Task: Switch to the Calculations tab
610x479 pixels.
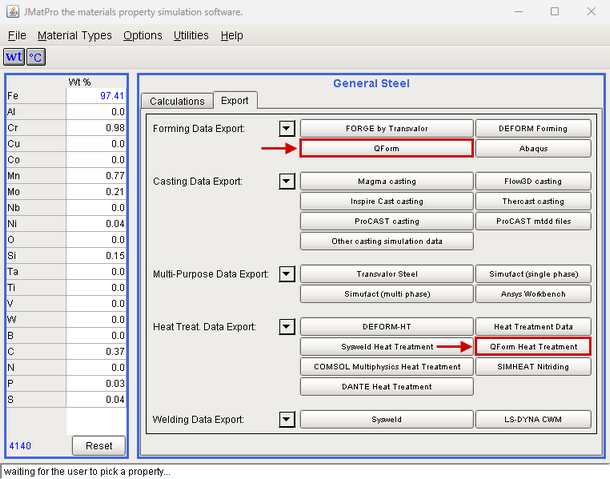Action: tap(176, 101)
